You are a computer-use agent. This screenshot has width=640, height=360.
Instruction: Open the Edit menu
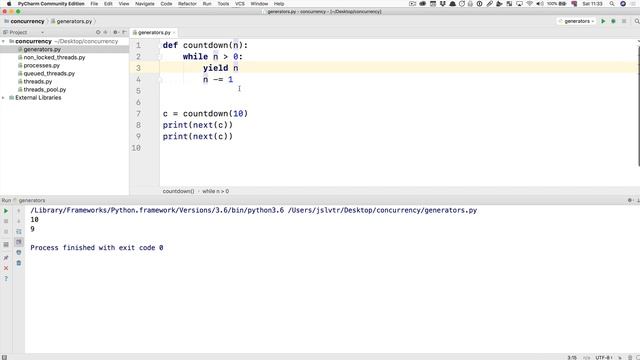[x=108, y=4]
